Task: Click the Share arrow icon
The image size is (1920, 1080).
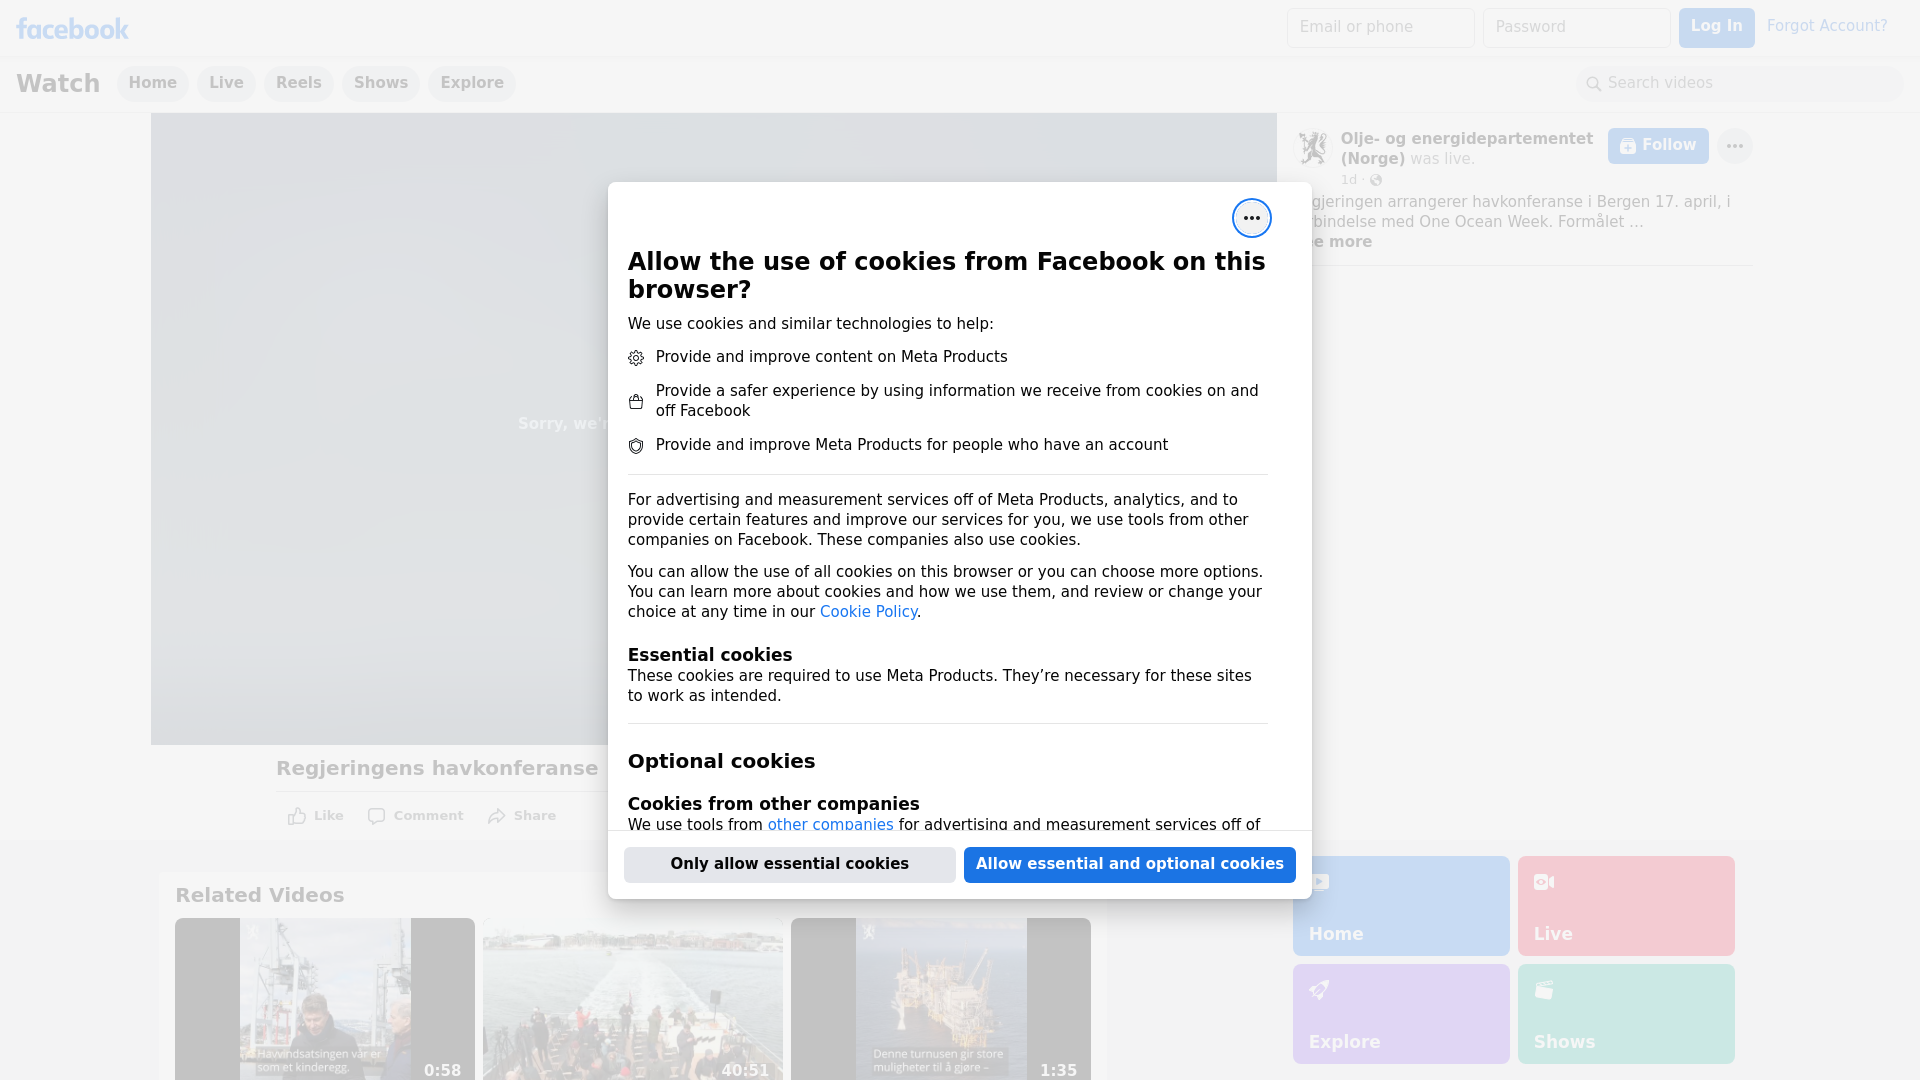Action: [497, 816]
